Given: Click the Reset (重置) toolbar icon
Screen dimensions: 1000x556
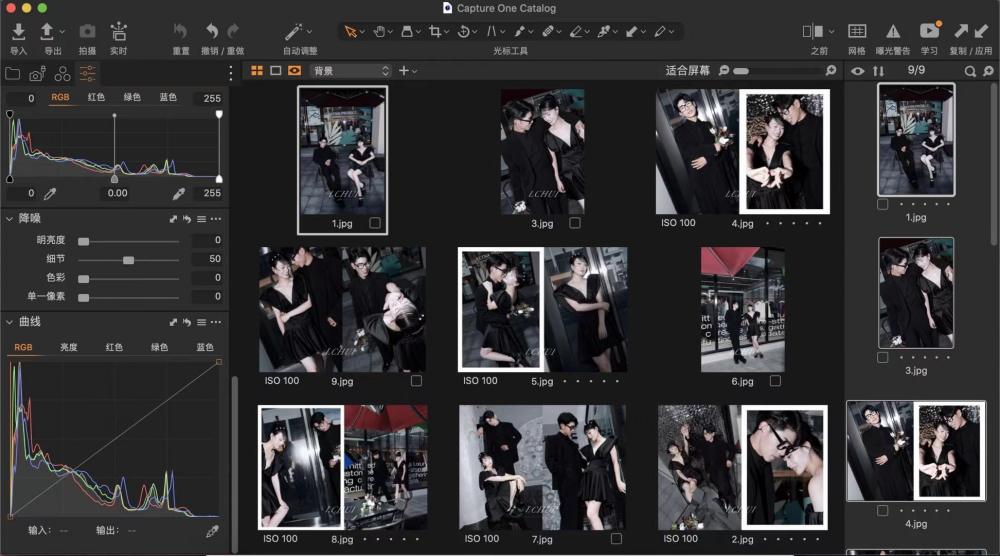Looking at the screenshot, I should point(180,32).
